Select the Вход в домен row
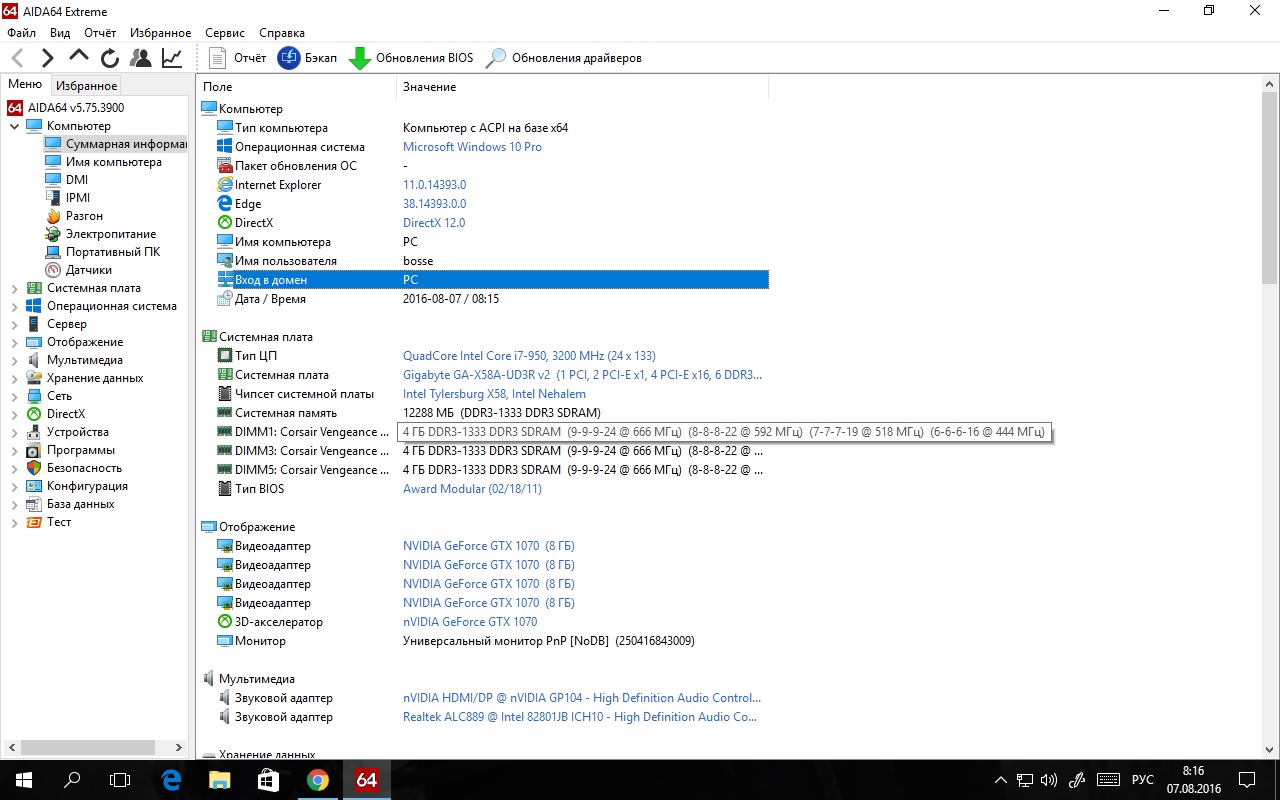This screenshot has width=1280, height=800. coord(492,280)
